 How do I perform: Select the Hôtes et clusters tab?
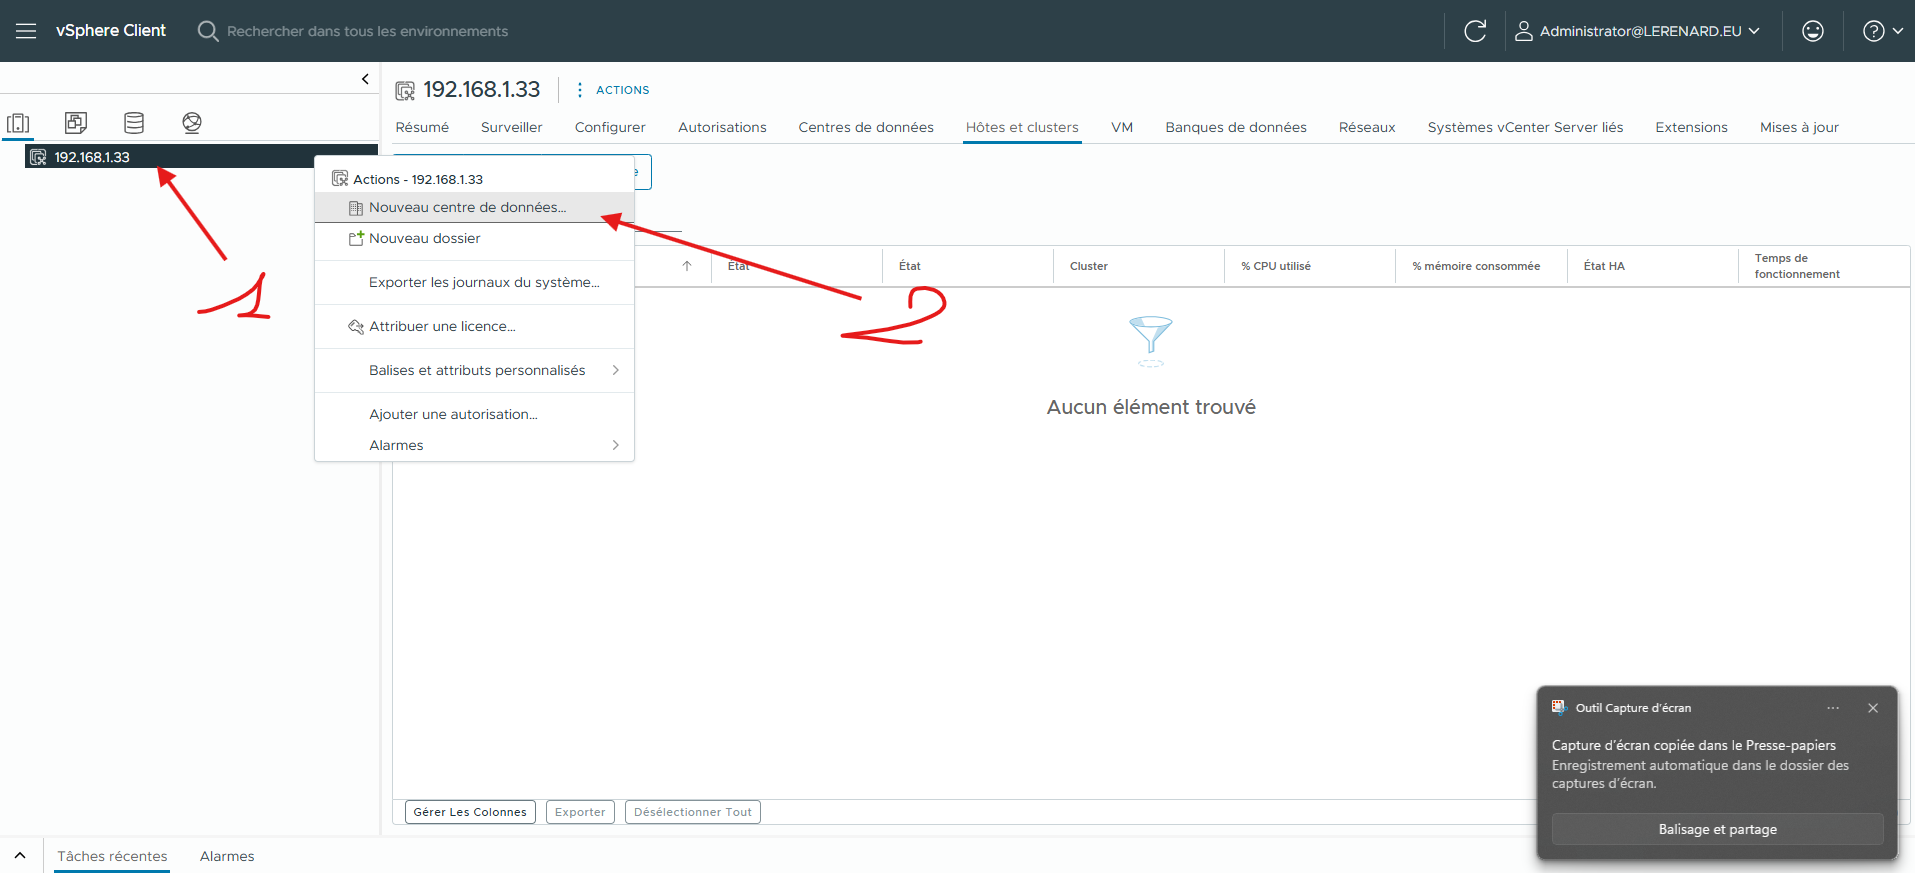coord(1022,127)
